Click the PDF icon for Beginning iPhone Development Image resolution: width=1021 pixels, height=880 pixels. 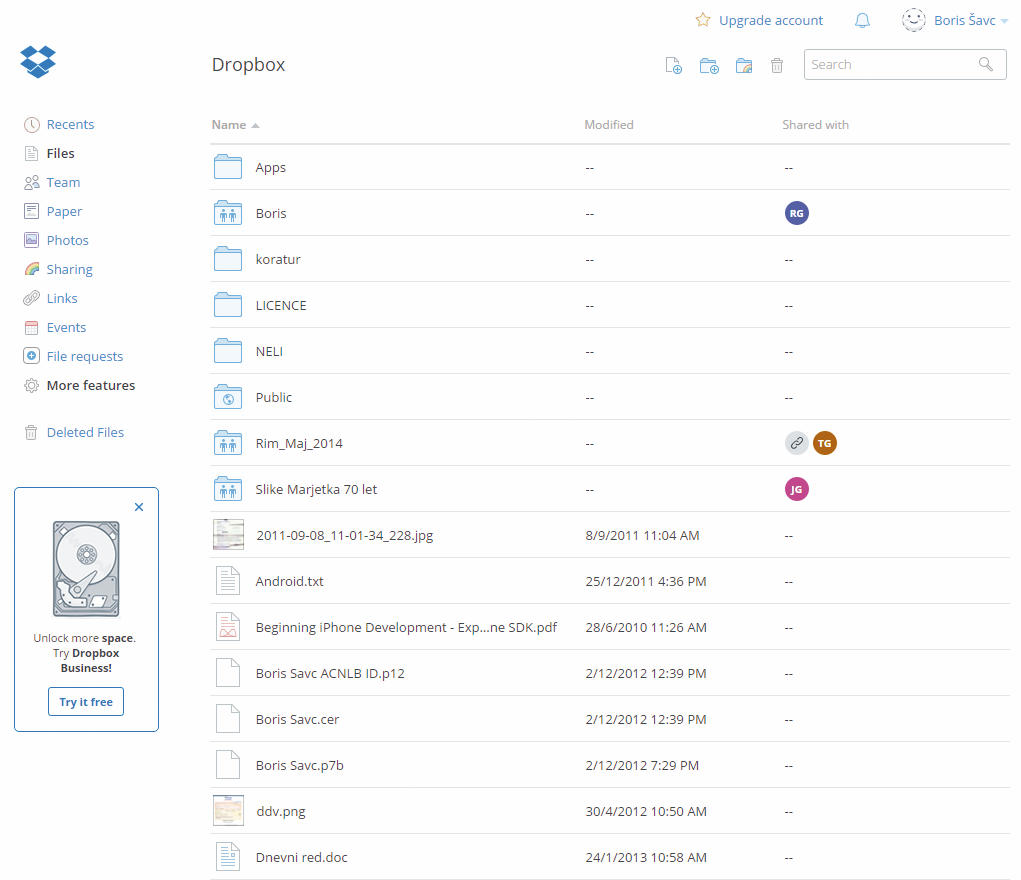[228, 627]
